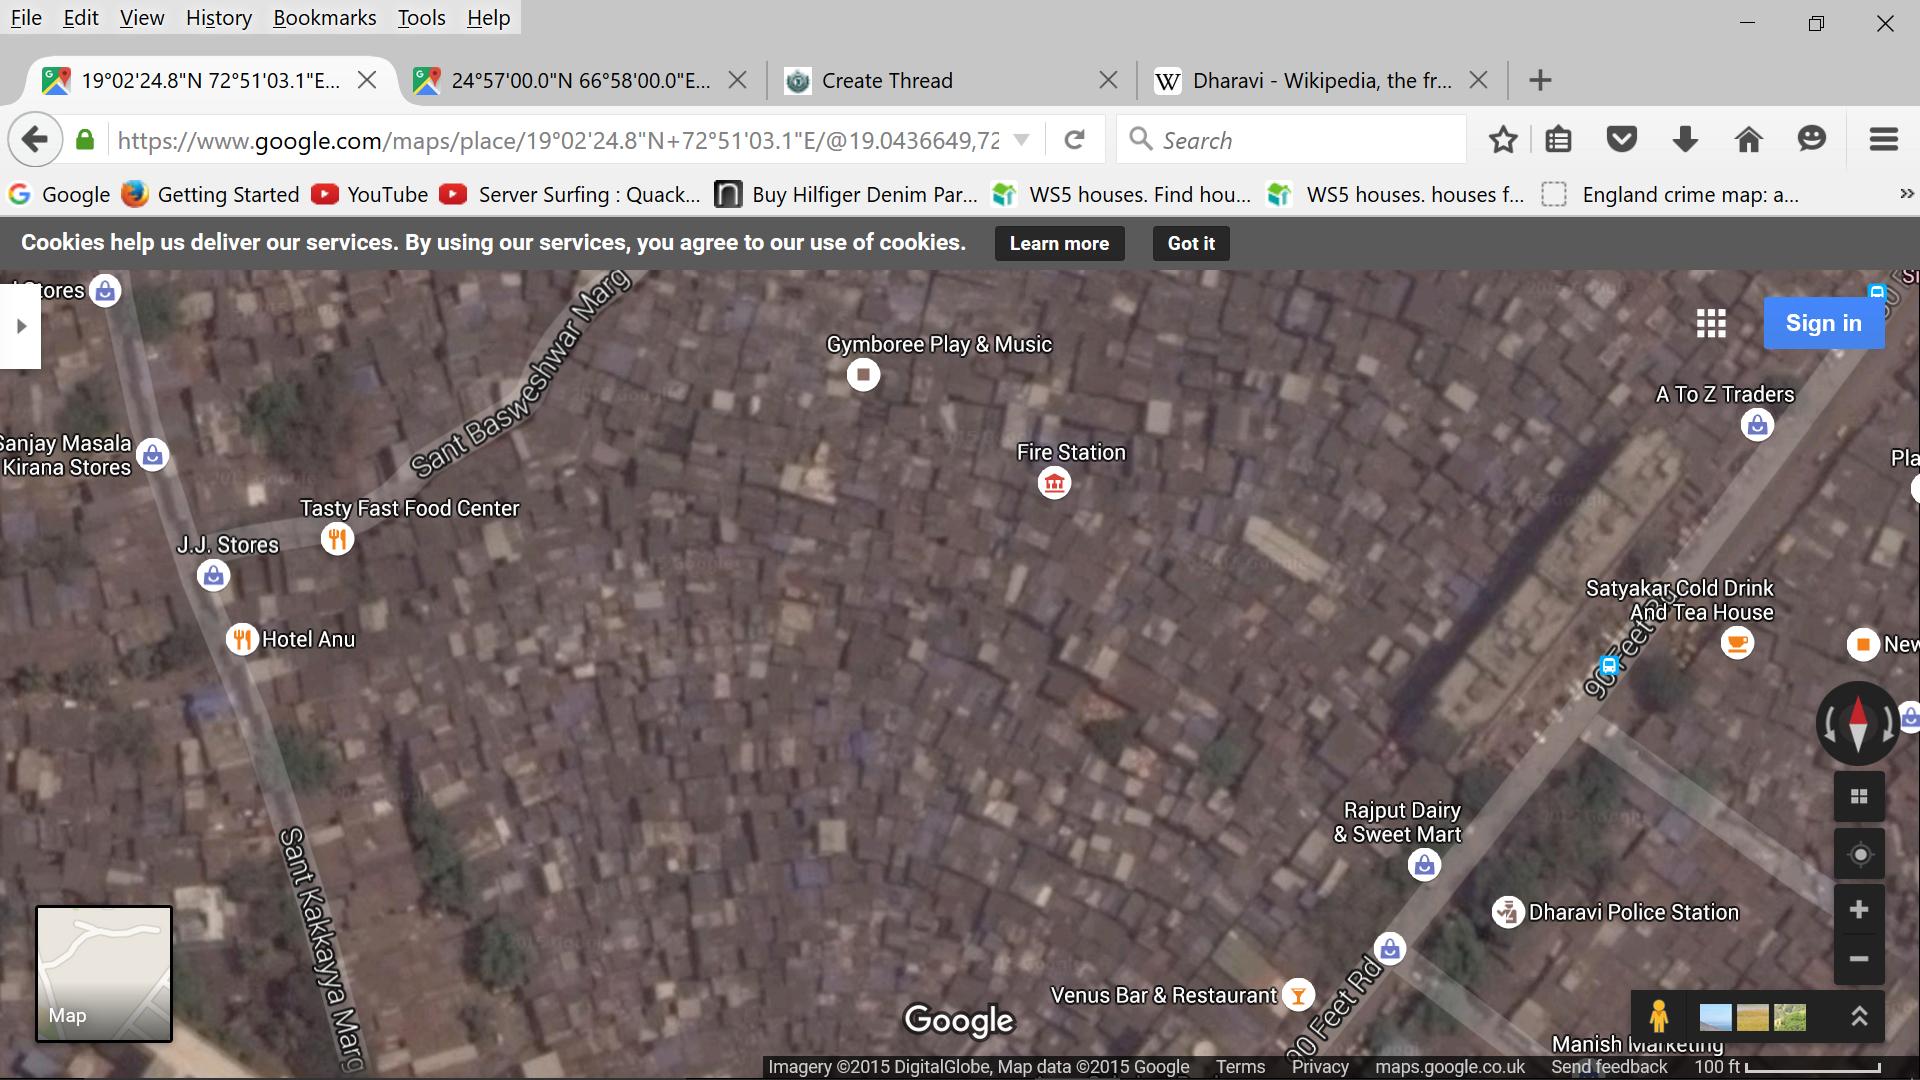The width and height of the screenshot is (1920, 1080).
Task: Show bookmarks list icon
Action: tap(1558, 140)
